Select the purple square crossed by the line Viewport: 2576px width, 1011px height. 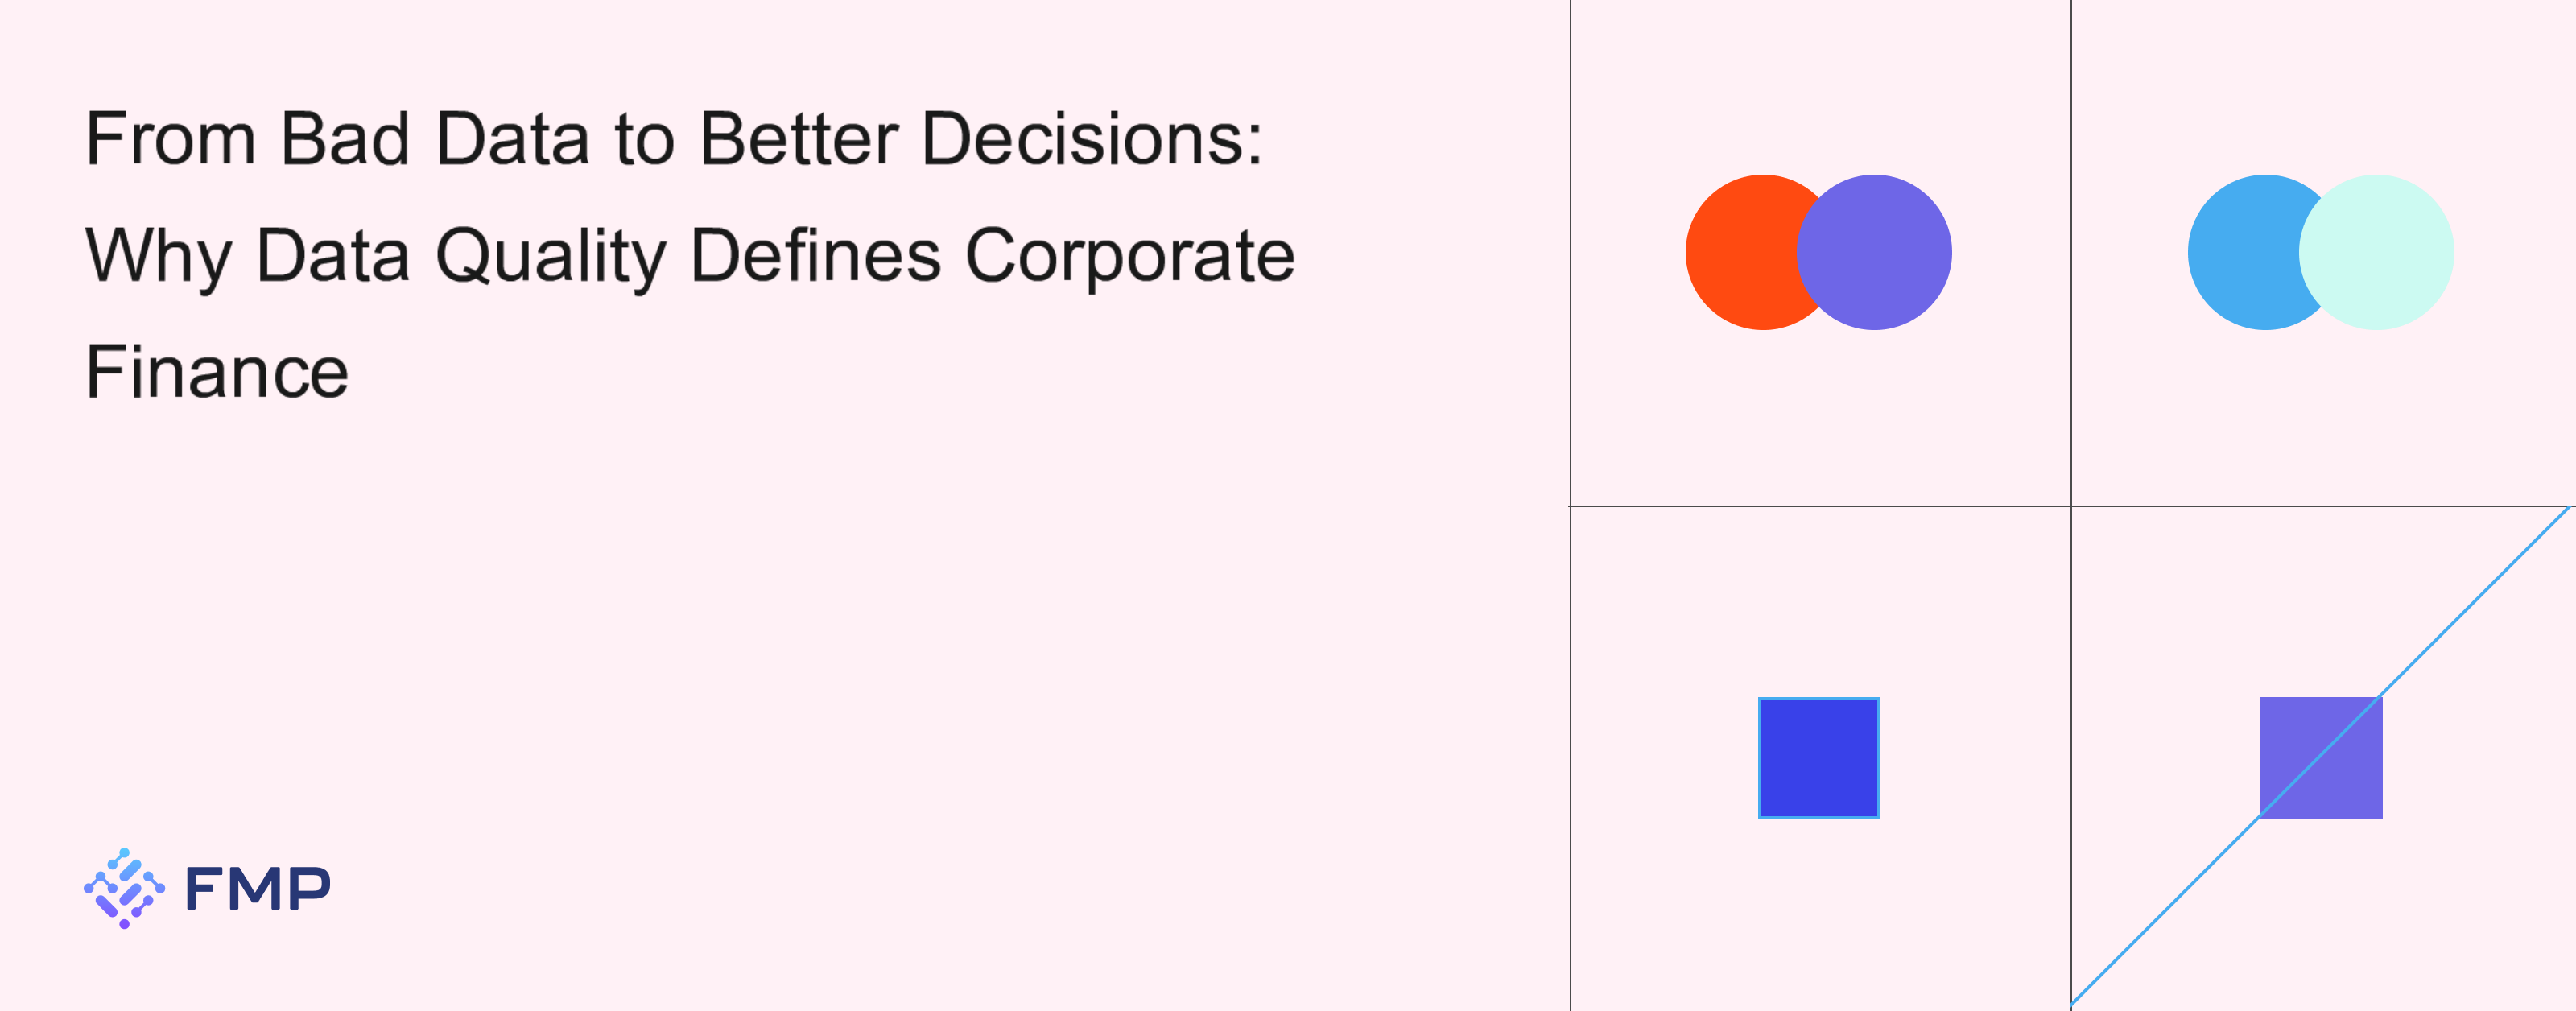click(2340, 778)
